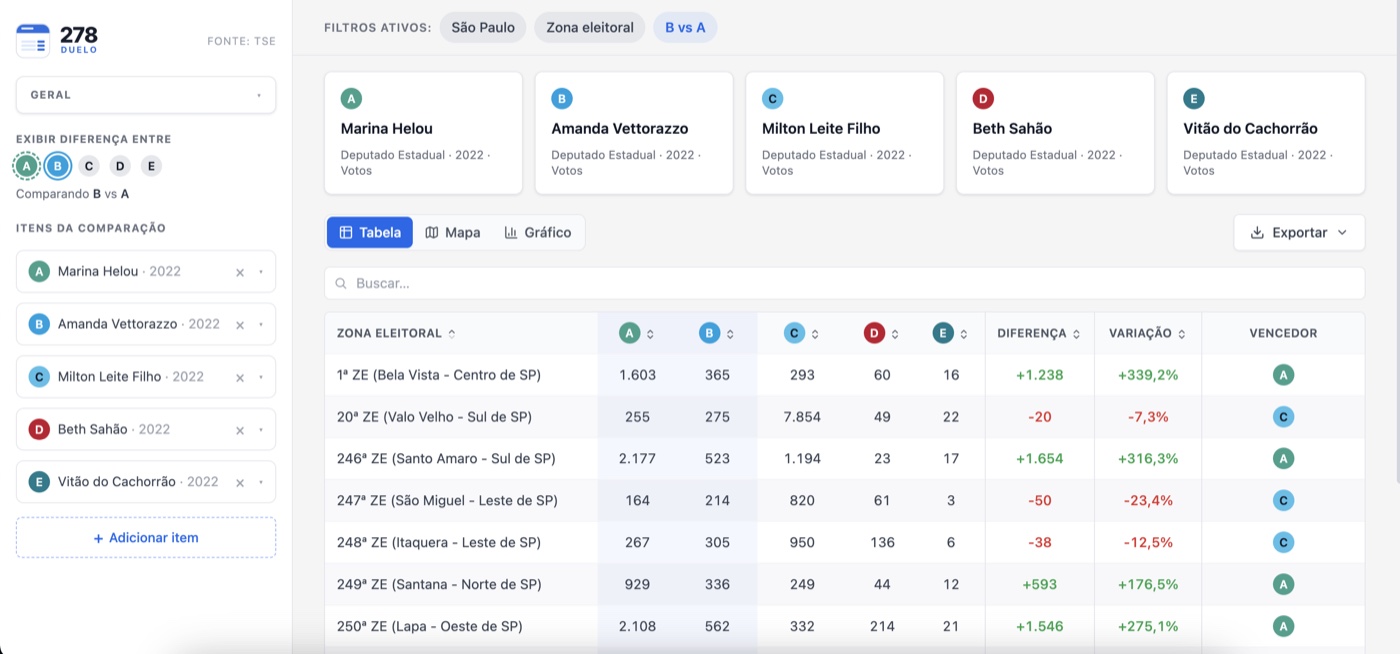Click Adicionar item button

tap(146, 537)
